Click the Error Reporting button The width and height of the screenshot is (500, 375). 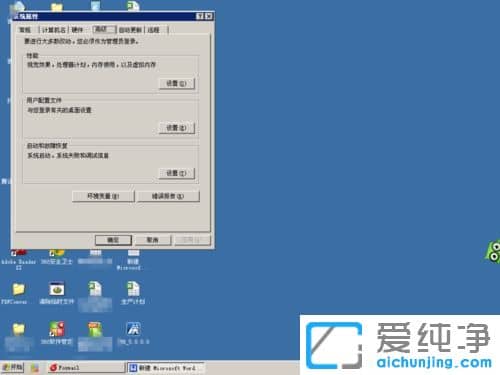[x=168, y=196]
